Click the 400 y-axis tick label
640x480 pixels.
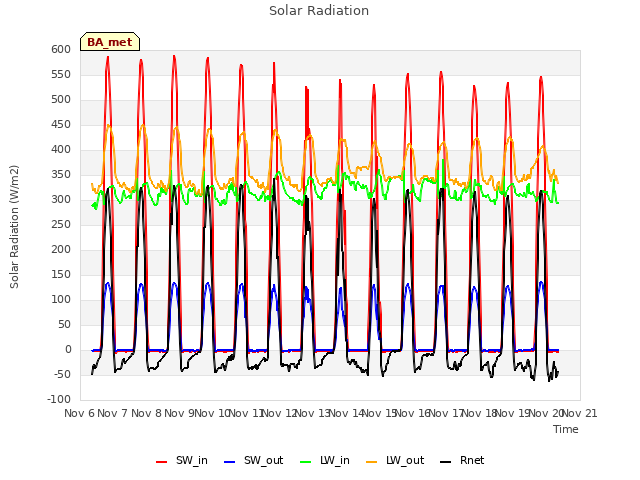tap(61, 149)
